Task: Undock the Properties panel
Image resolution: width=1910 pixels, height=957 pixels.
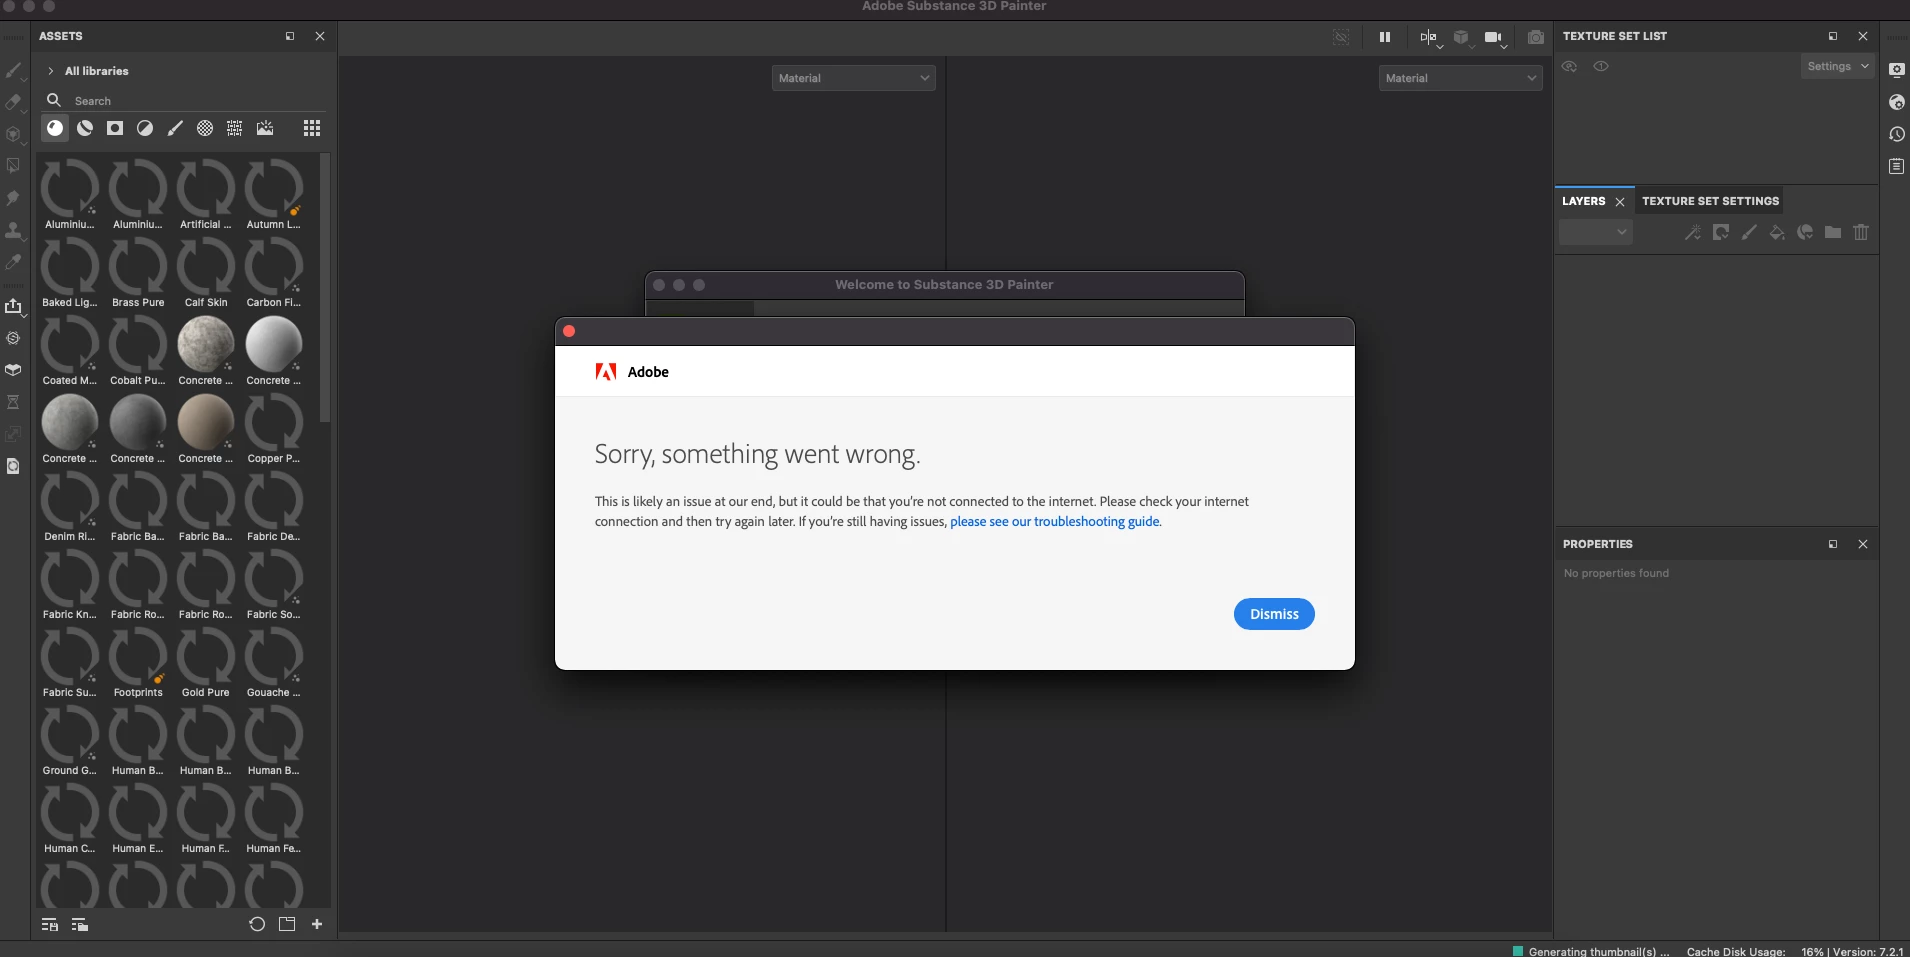Action: 1833,544
